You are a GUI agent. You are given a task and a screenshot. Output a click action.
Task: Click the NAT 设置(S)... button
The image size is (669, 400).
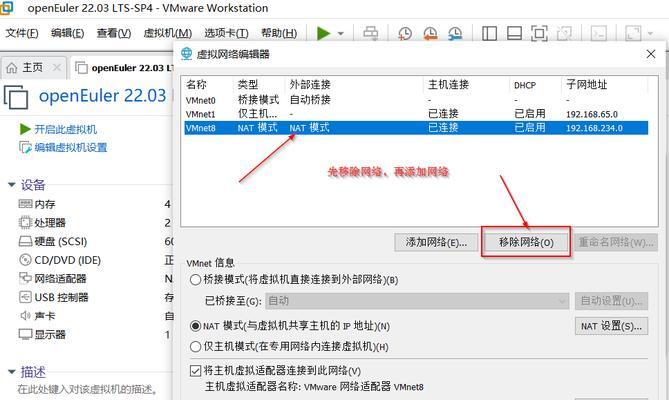pyautogui.click(x=611, y=326)
